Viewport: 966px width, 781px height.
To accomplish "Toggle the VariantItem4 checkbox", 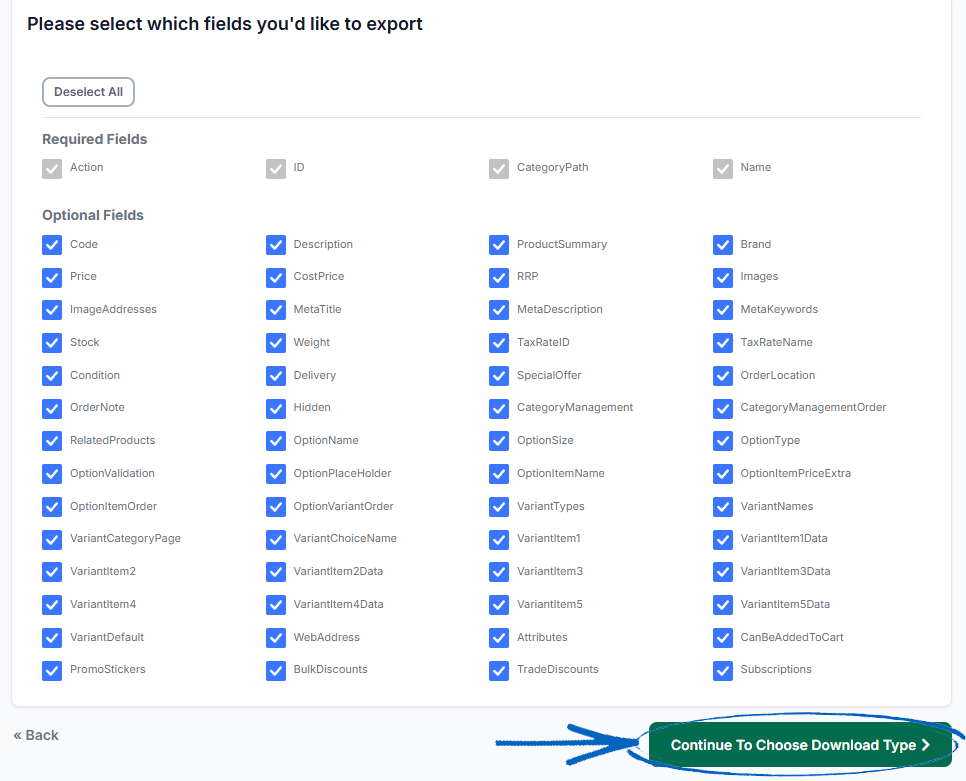I will click(x=52, y=605).
